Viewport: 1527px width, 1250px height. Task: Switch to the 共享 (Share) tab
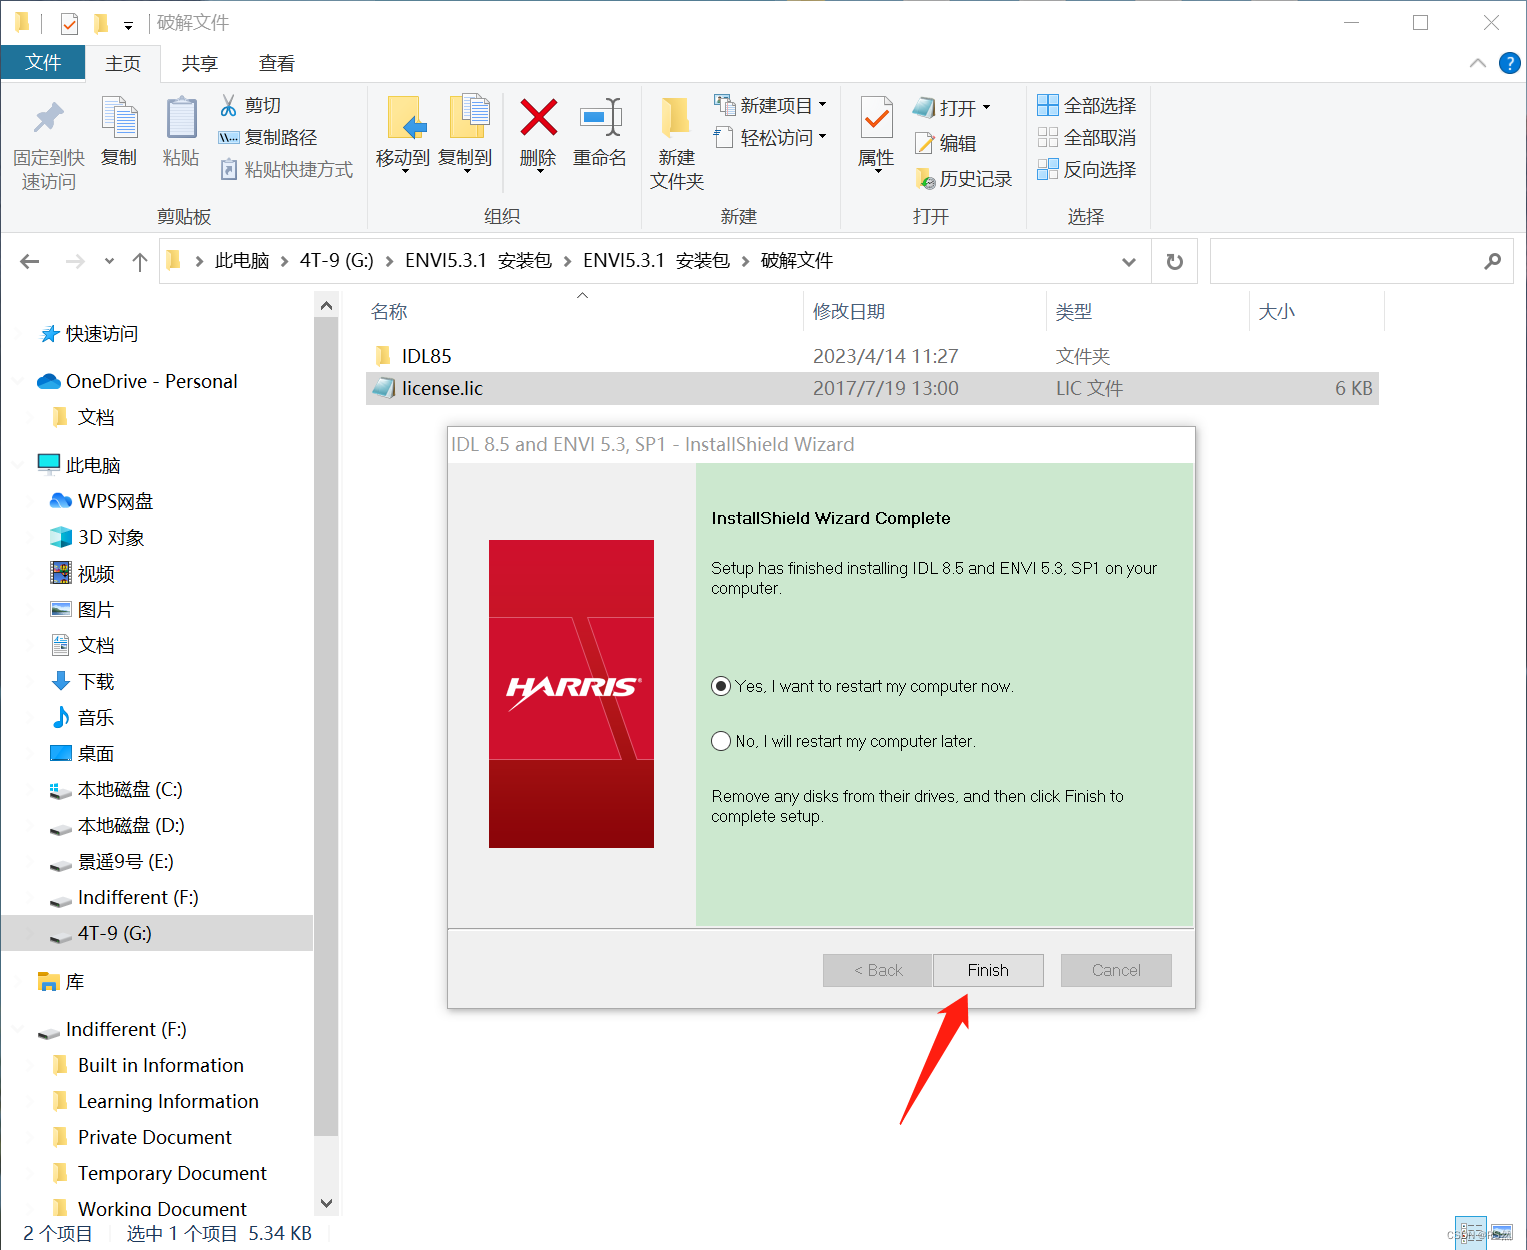pos(200,63)
